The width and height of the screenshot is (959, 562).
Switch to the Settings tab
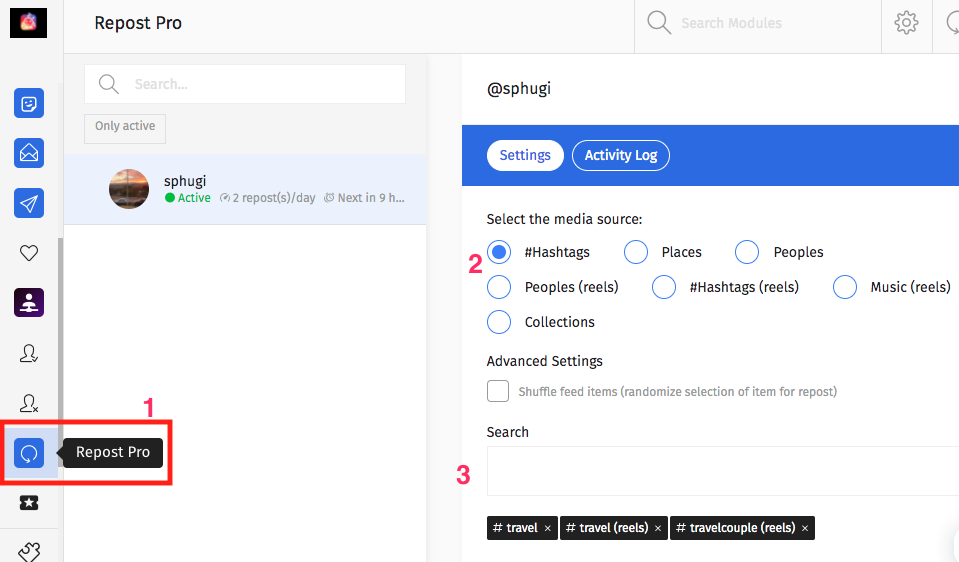tap(525, 155)
